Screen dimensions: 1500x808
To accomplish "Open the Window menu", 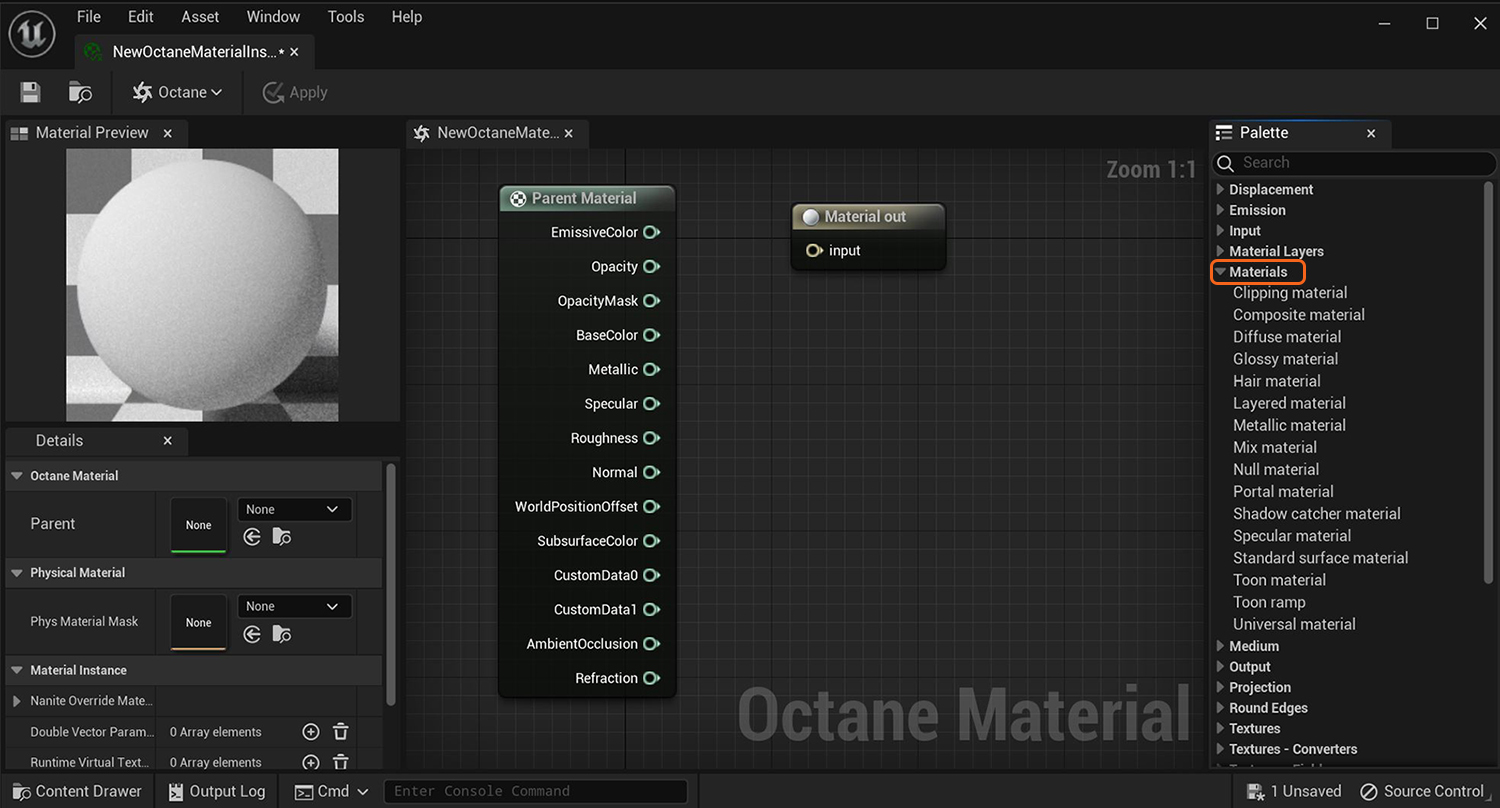I will pos(273,17).
